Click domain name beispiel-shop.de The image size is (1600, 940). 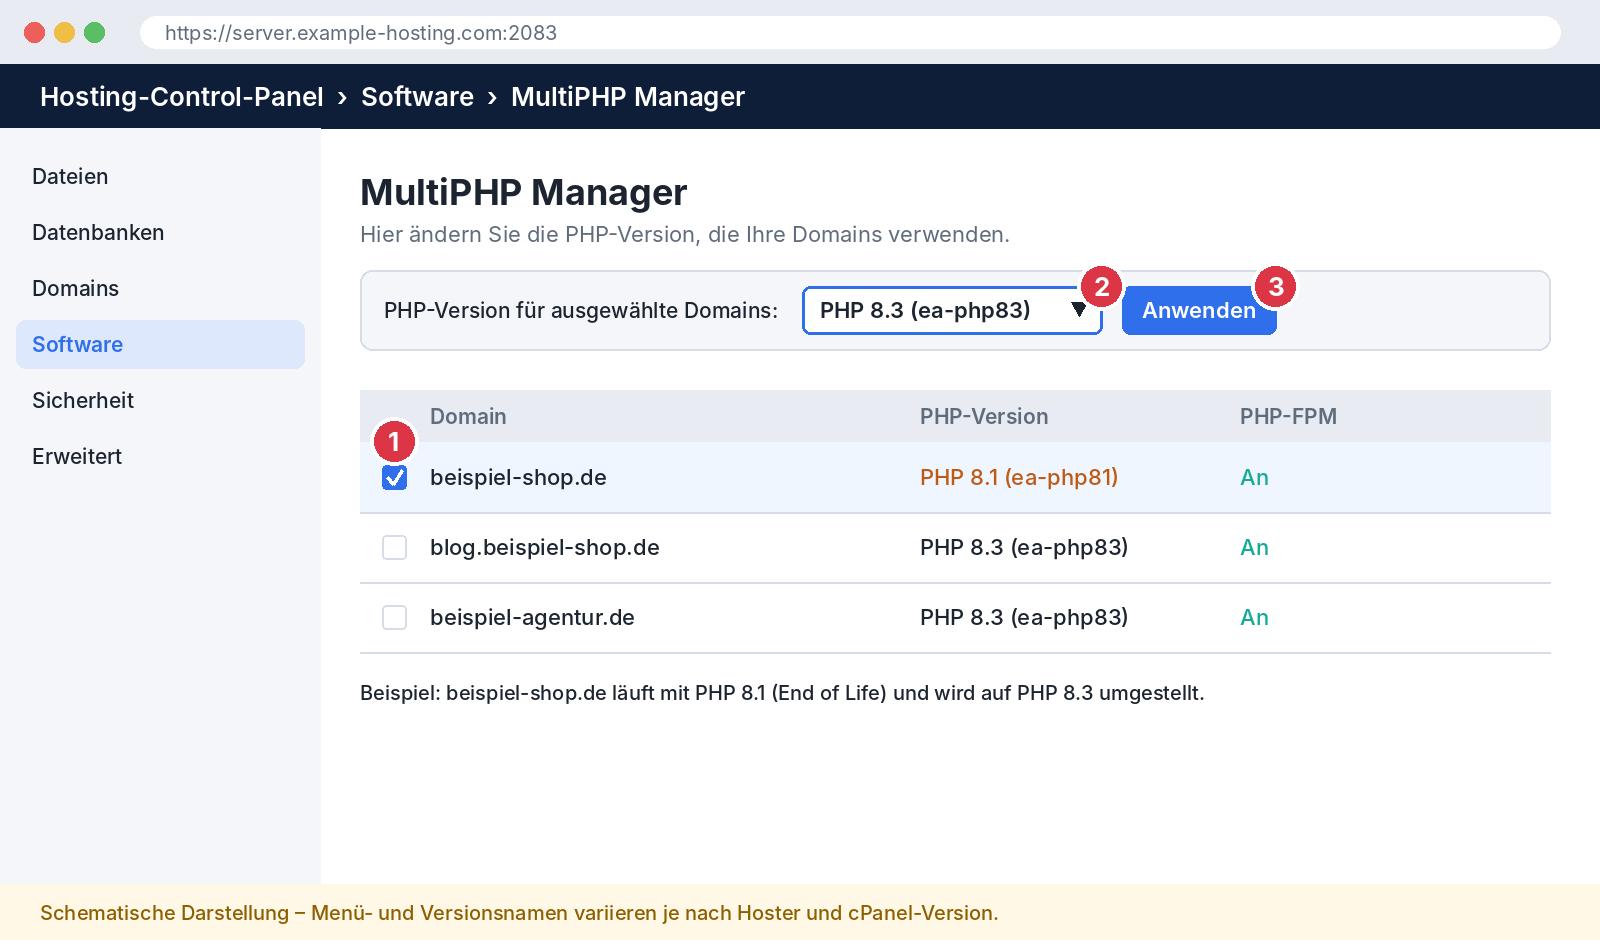coord(518,478)
